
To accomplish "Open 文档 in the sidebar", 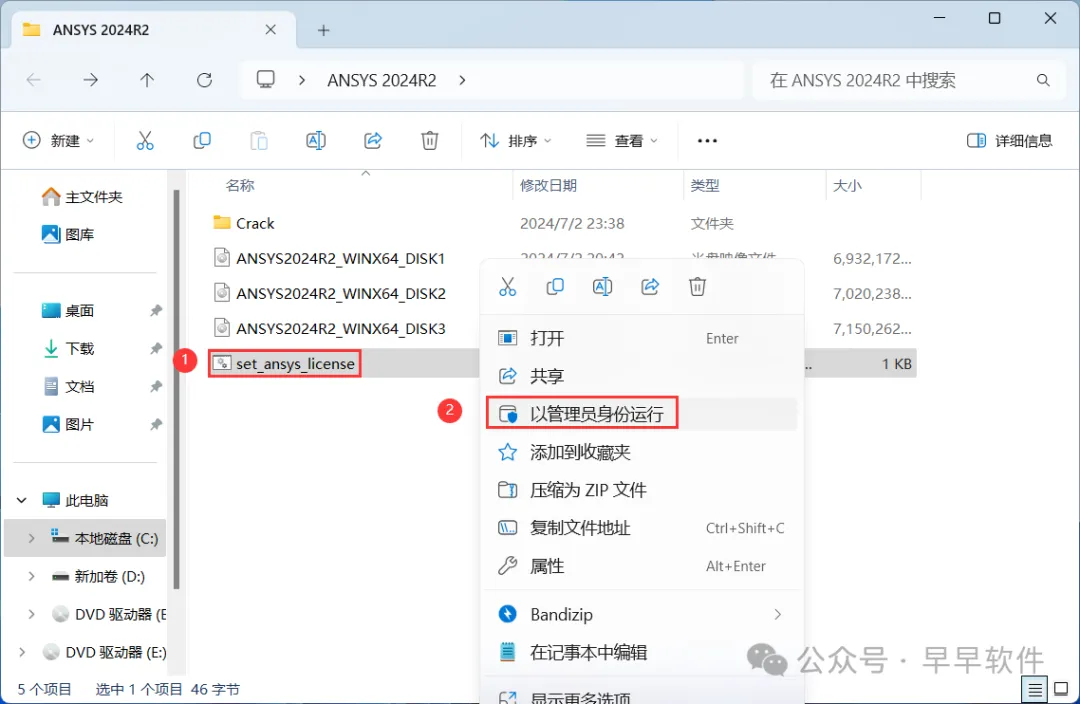I will pos(68,386).
